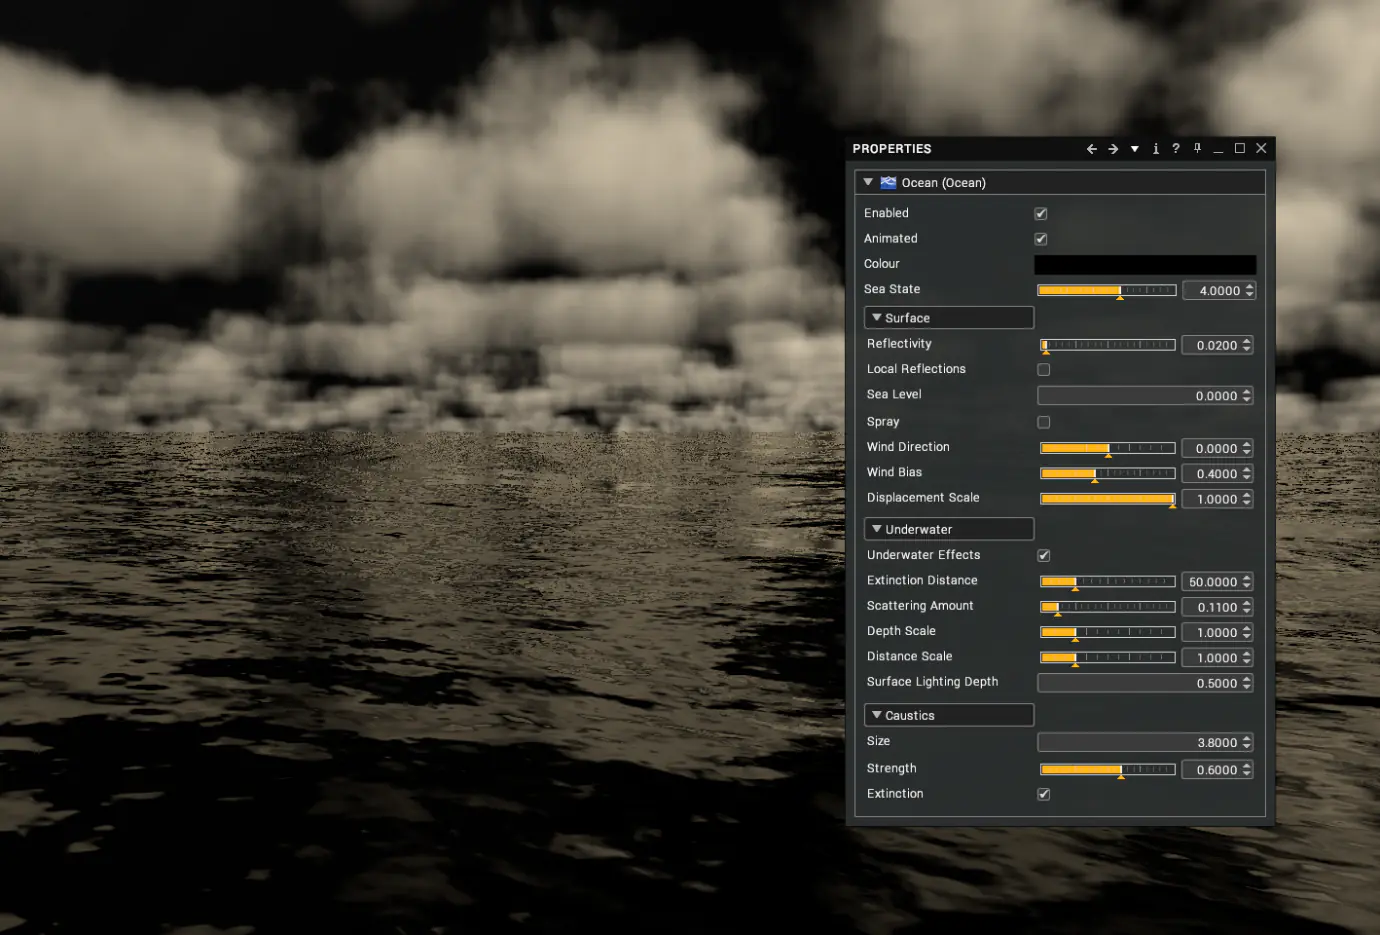Disable Underwater Effects checkbox
This screenshot has height=935, width=1380.
[x=1044, y=555]
